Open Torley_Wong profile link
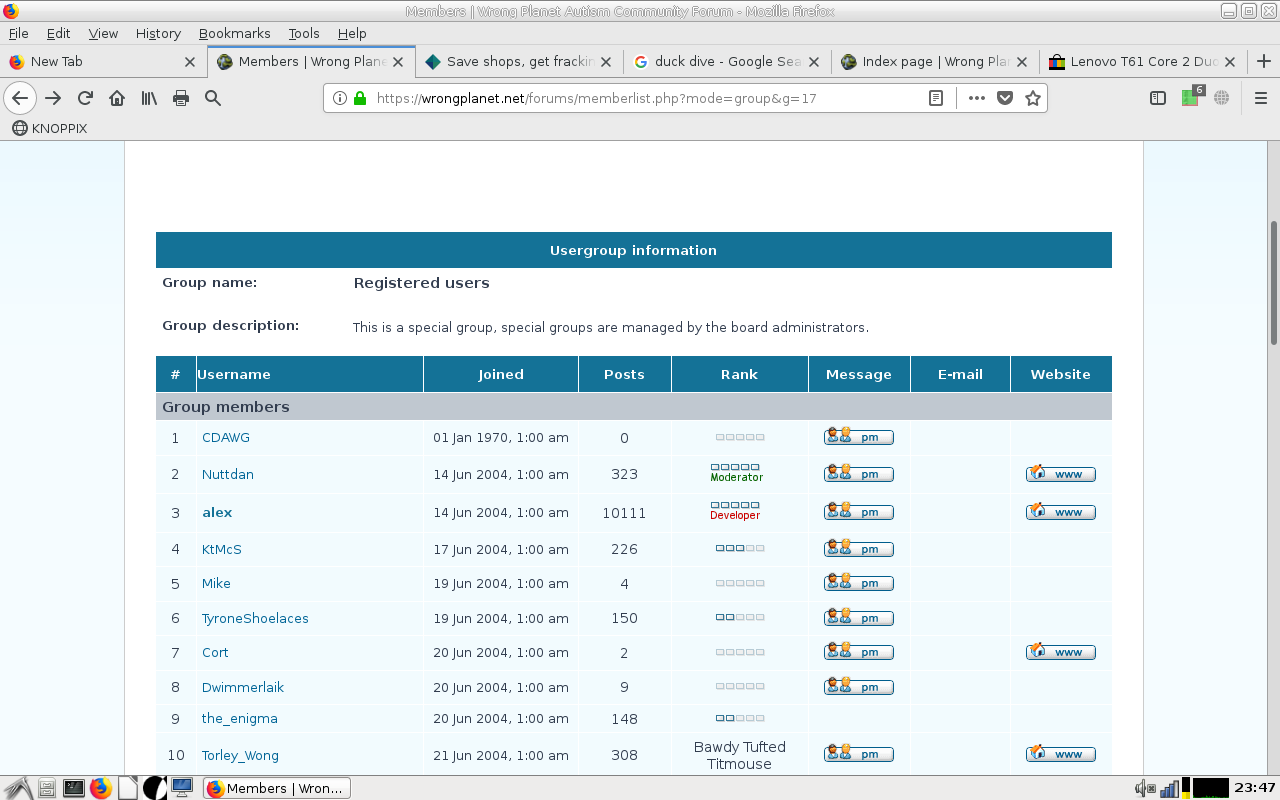This screenshot has height=800, width=1280. (x=240, y=755)
